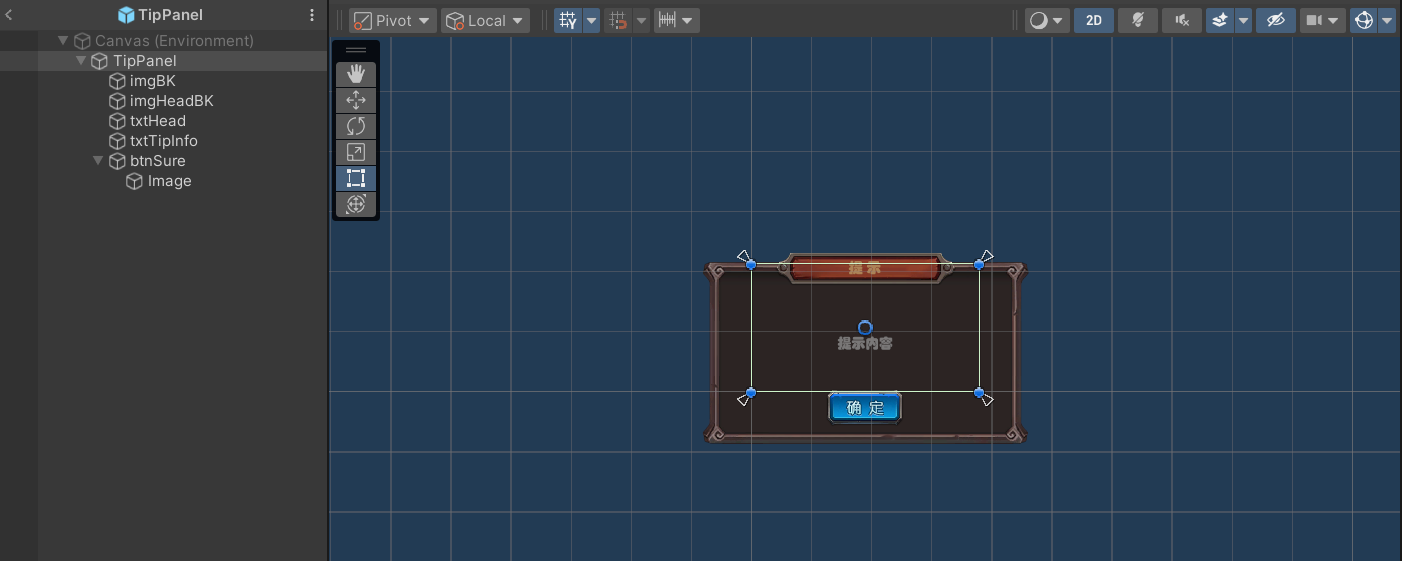The image size is (1402, 561).
Task: Toggle hidden objects visibility eye icon
Action: click(1275, 21)
